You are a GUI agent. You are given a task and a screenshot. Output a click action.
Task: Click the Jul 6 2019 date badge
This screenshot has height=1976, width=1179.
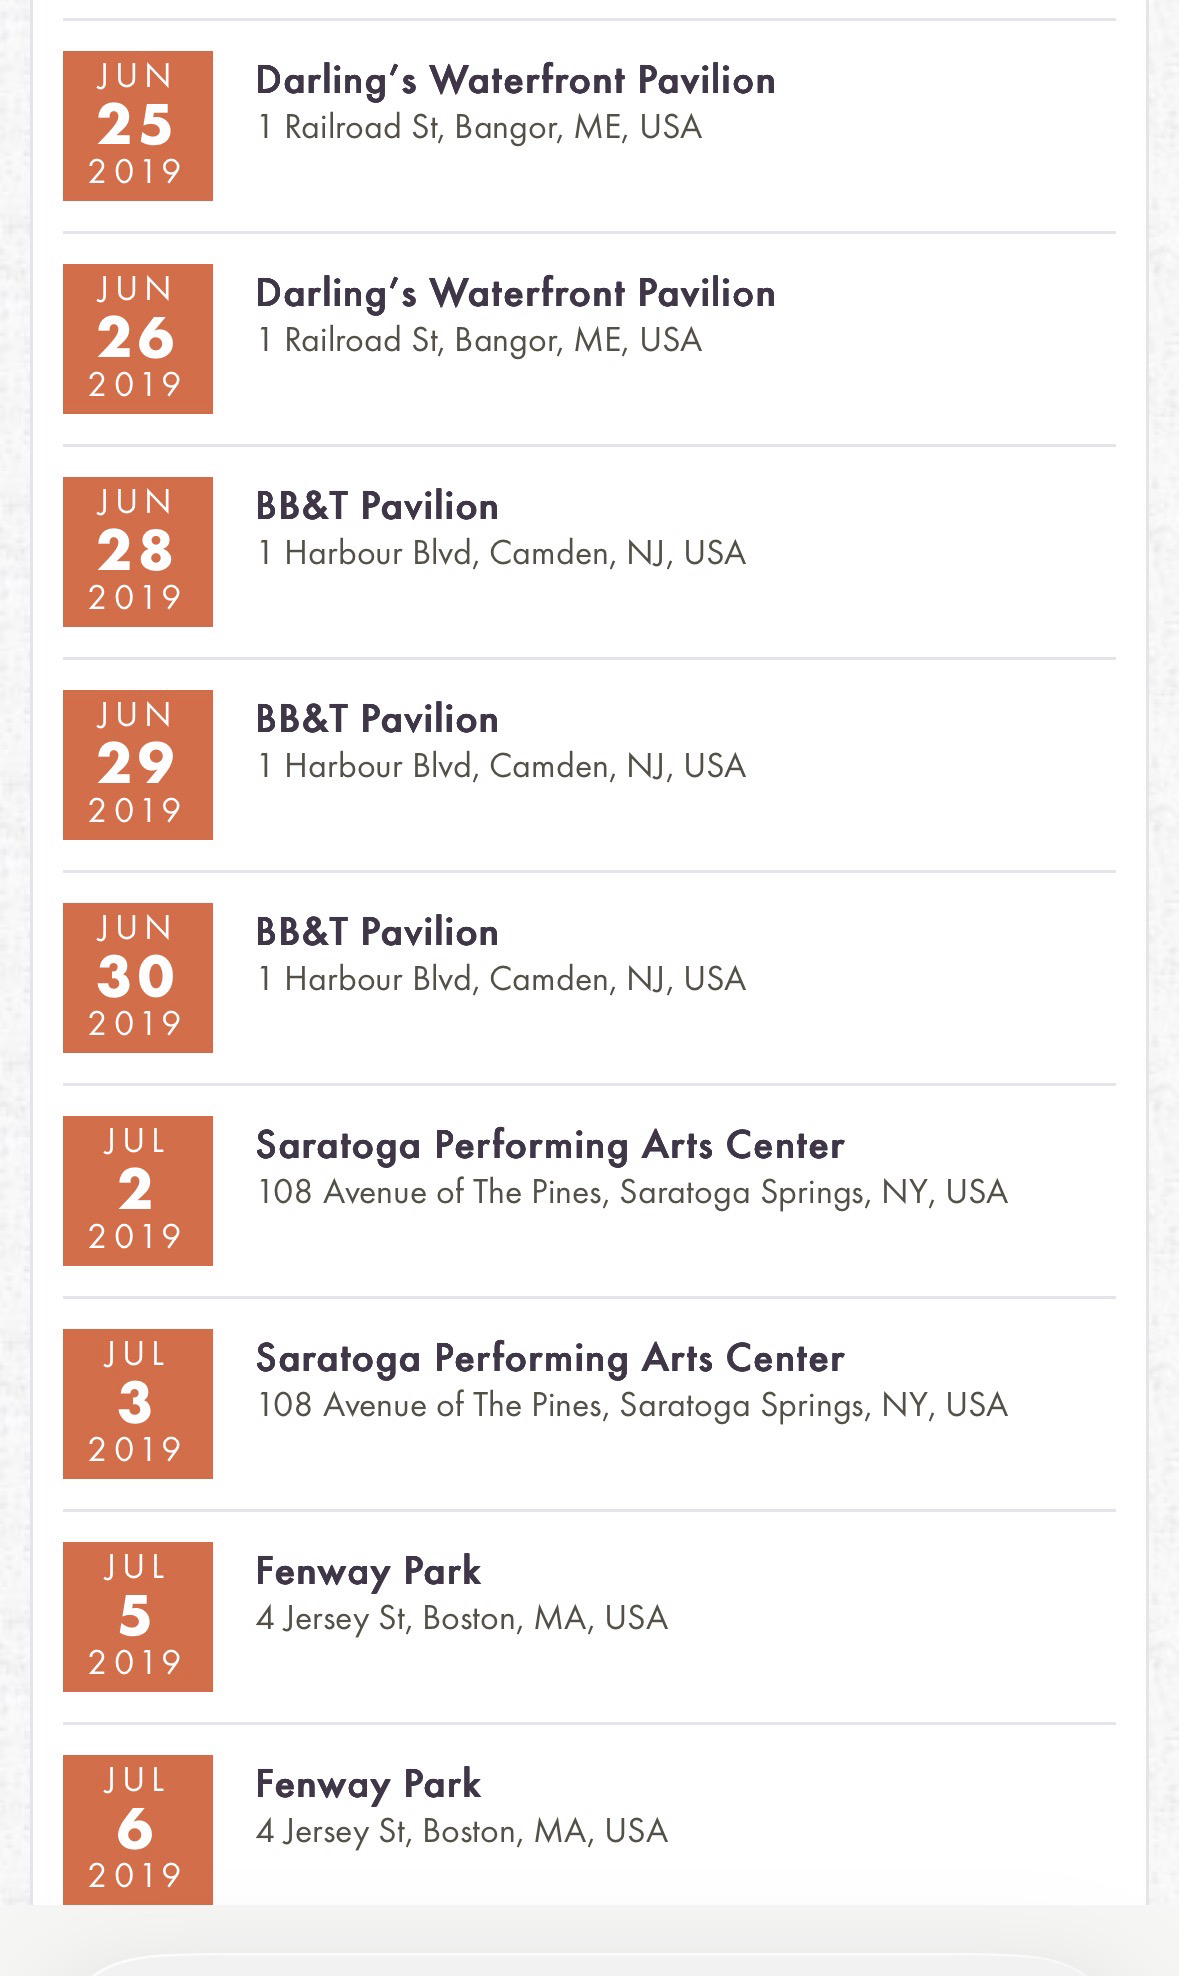[x=138, y=1830]
